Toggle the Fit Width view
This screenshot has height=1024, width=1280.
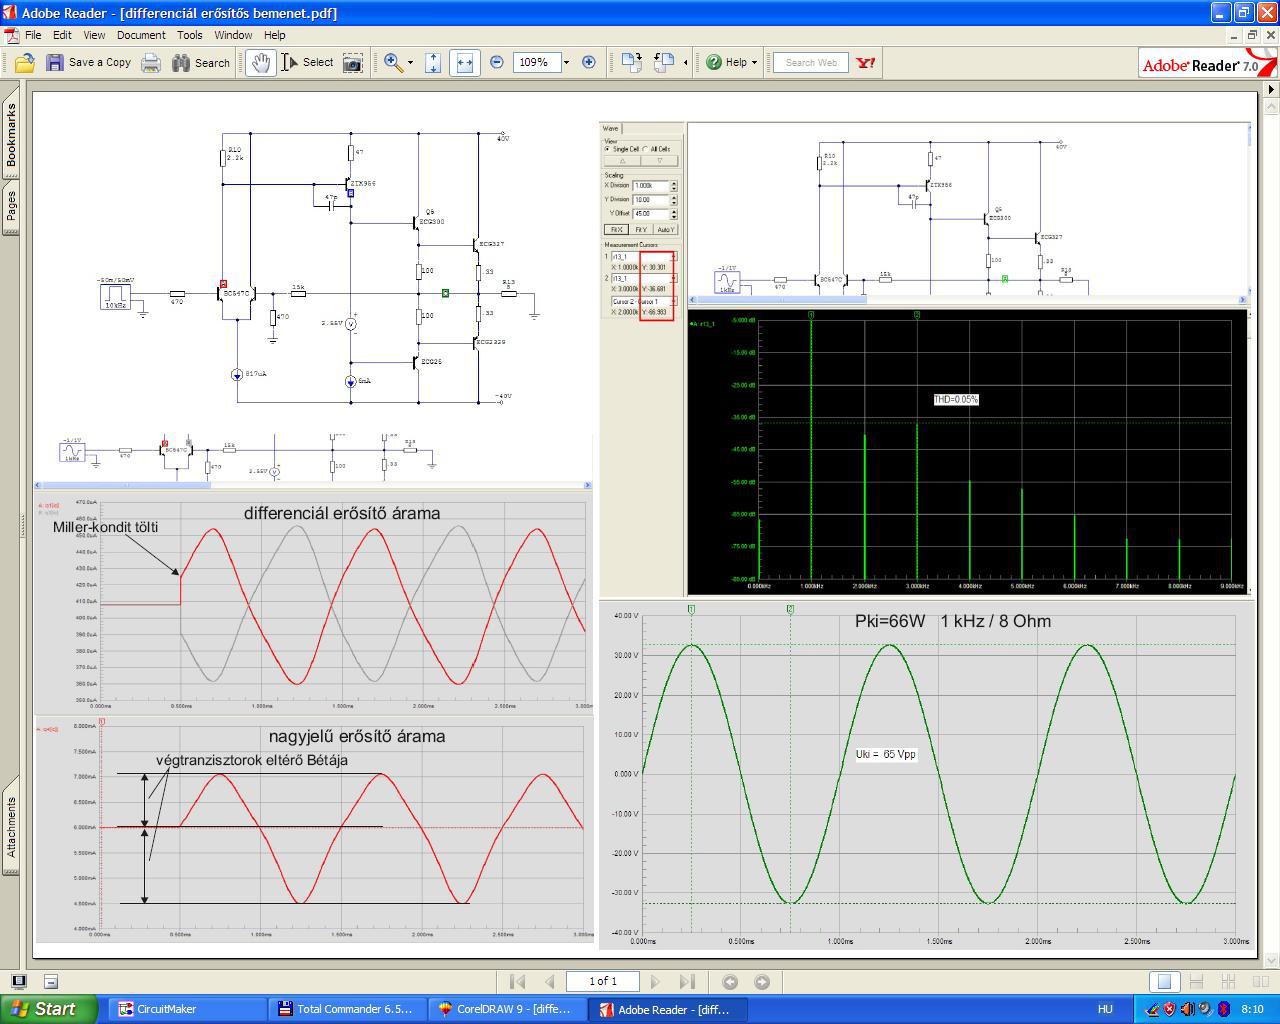[464, 63]
